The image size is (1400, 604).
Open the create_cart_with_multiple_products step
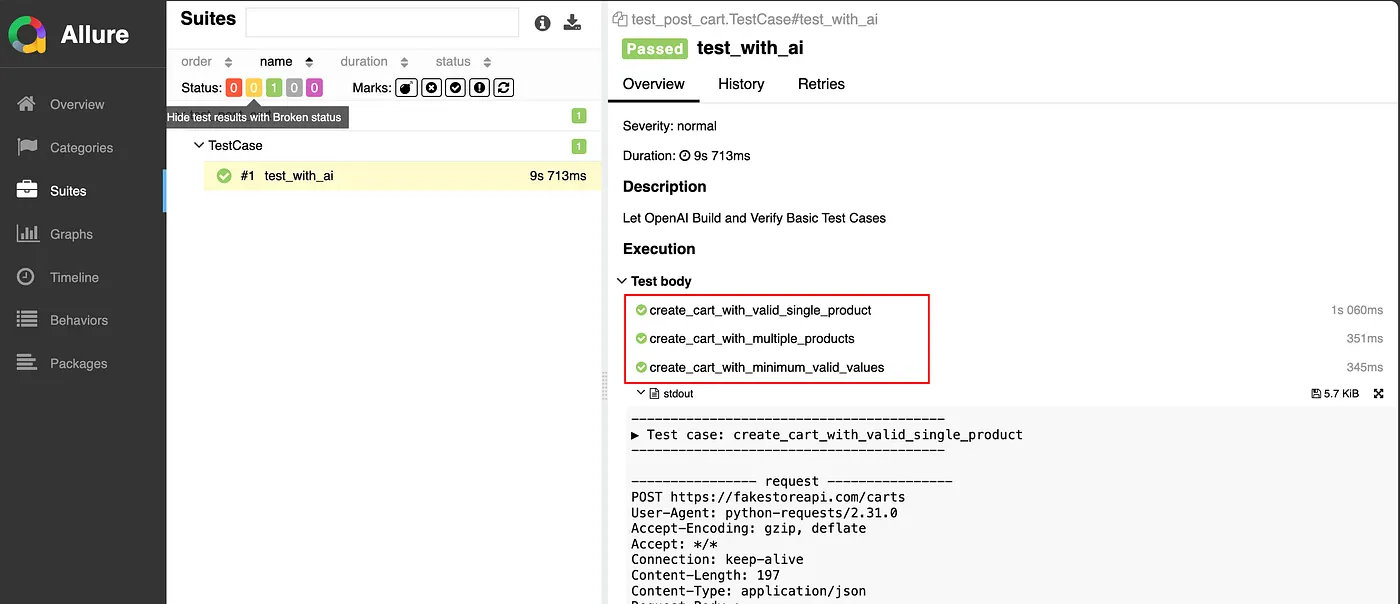pyautogui.click(x=751, y=339)
